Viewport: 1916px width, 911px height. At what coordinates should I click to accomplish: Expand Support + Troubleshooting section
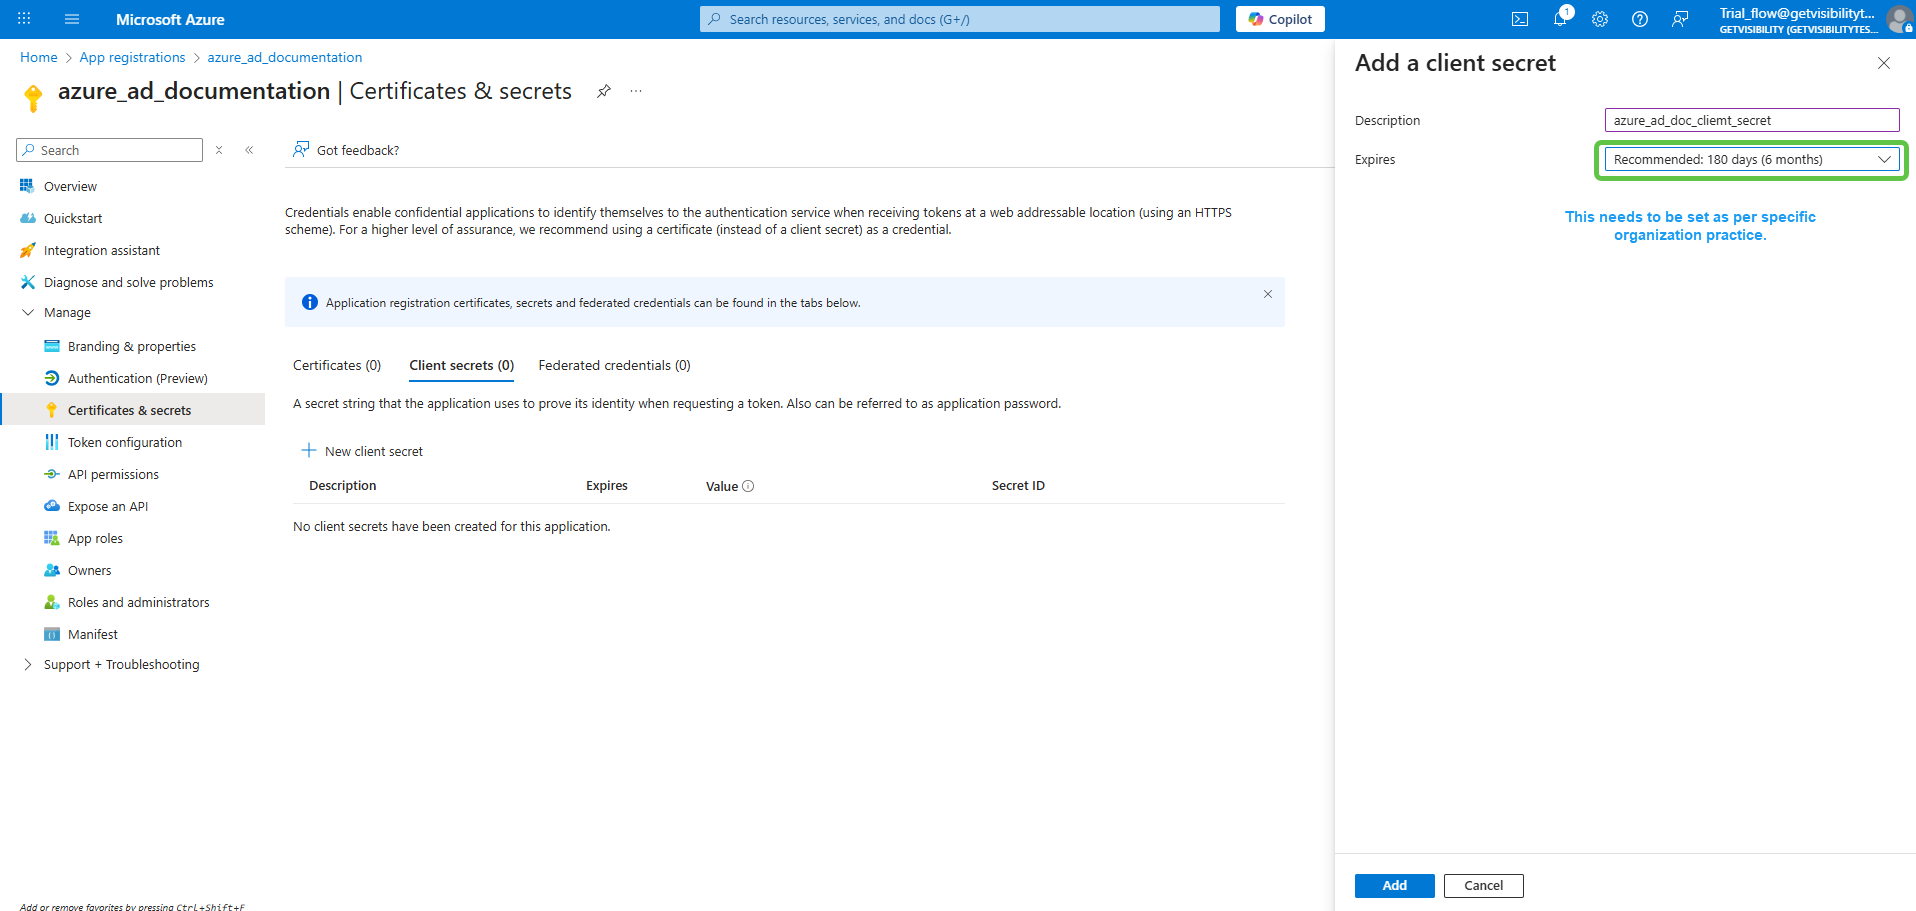(28, 665)
